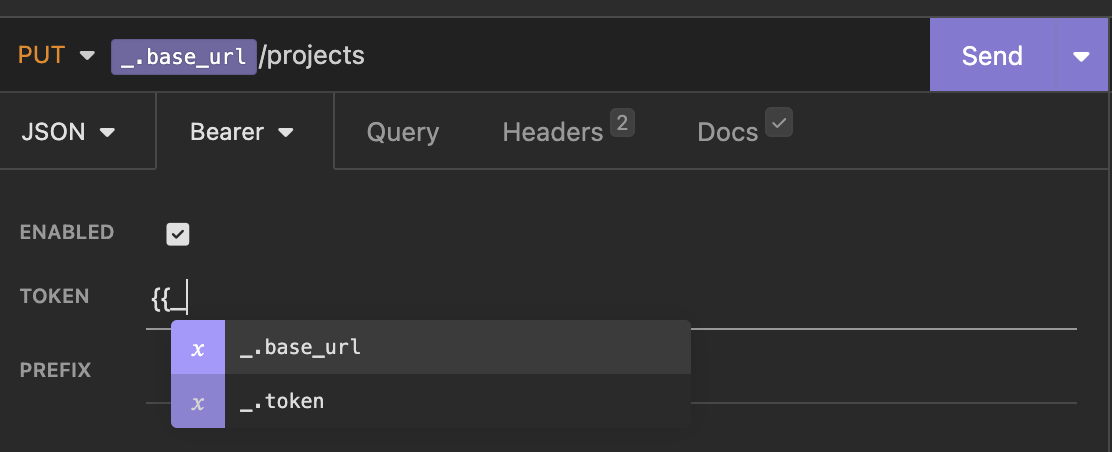Screen dimensions: 1112x452
Task: Click the Headers count badge
Action: point(622,123)
